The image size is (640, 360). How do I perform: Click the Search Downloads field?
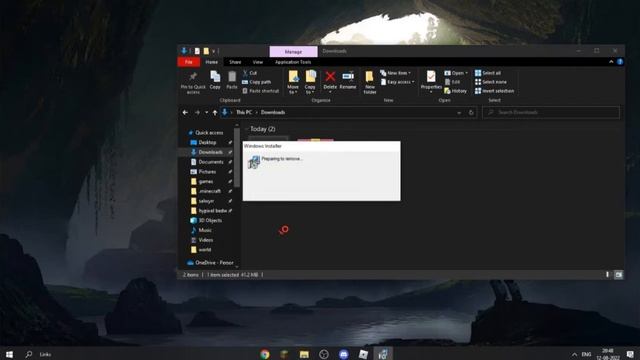551,112
